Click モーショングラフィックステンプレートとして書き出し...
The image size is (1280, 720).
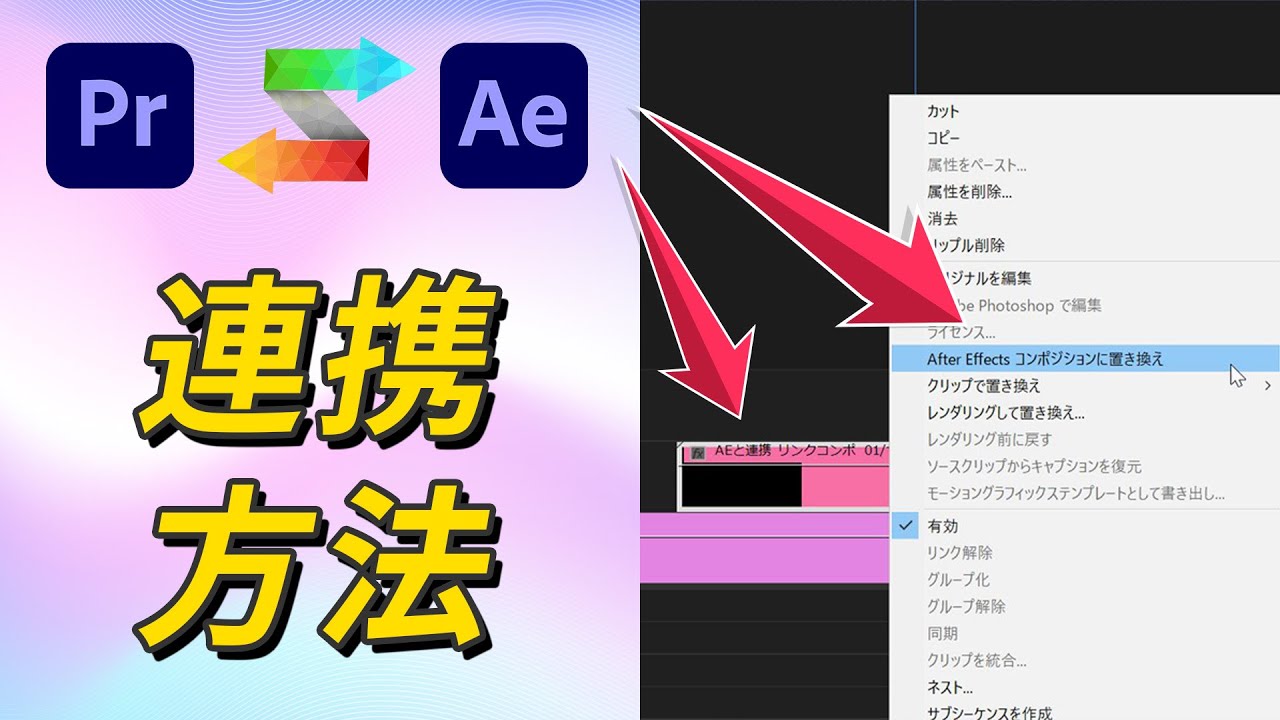click(x=1076, y=494)
